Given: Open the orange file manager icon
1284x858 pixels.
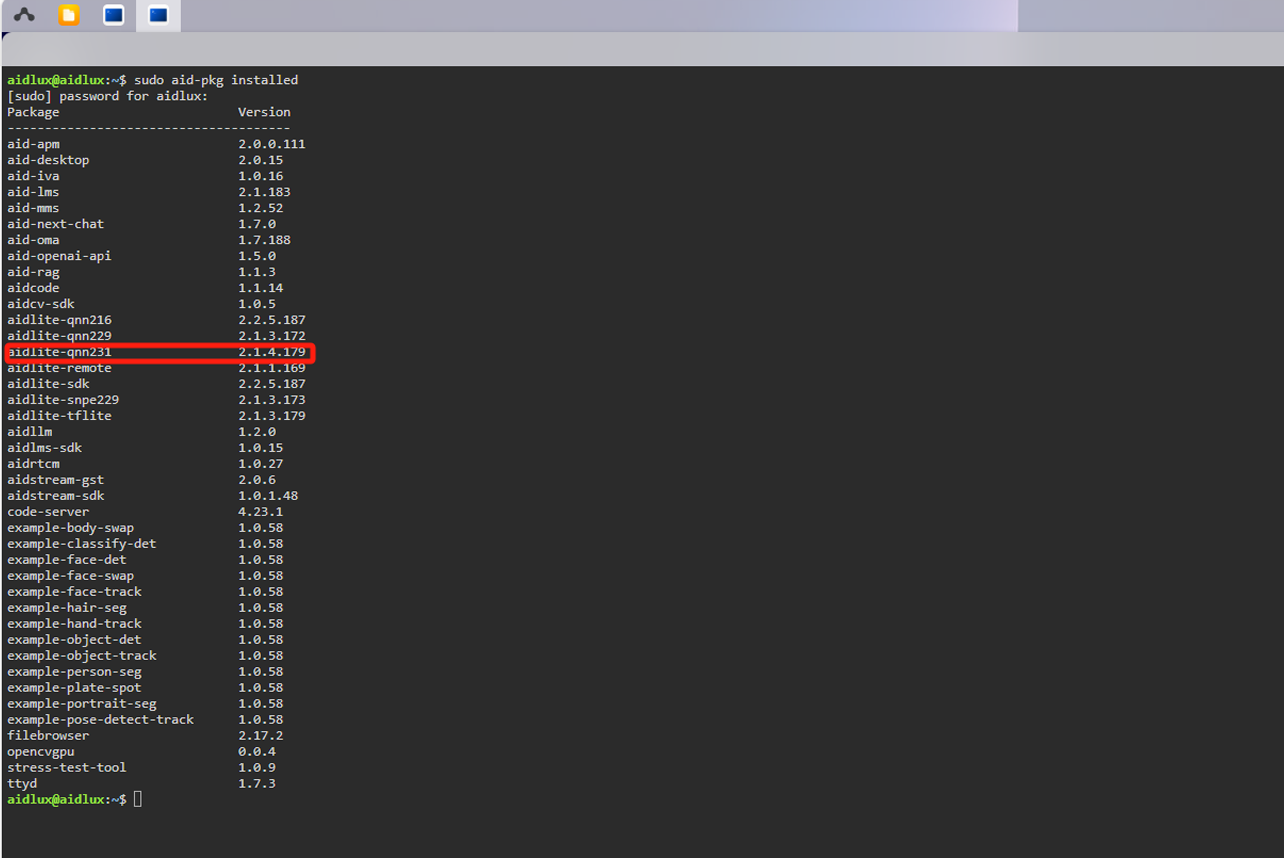Looking at the screenshot, I should pyautogui.click(x=69, y=15).
